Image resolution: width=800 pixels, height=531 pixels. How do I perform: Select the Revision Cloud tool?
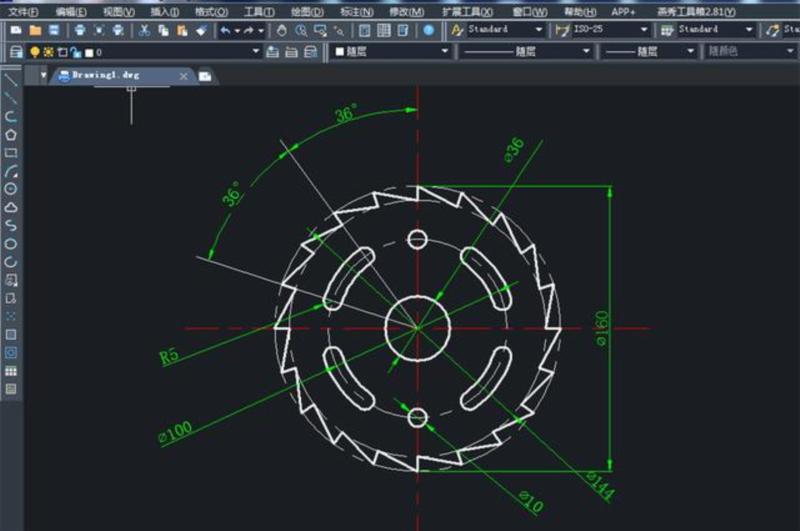coord(11,207)
